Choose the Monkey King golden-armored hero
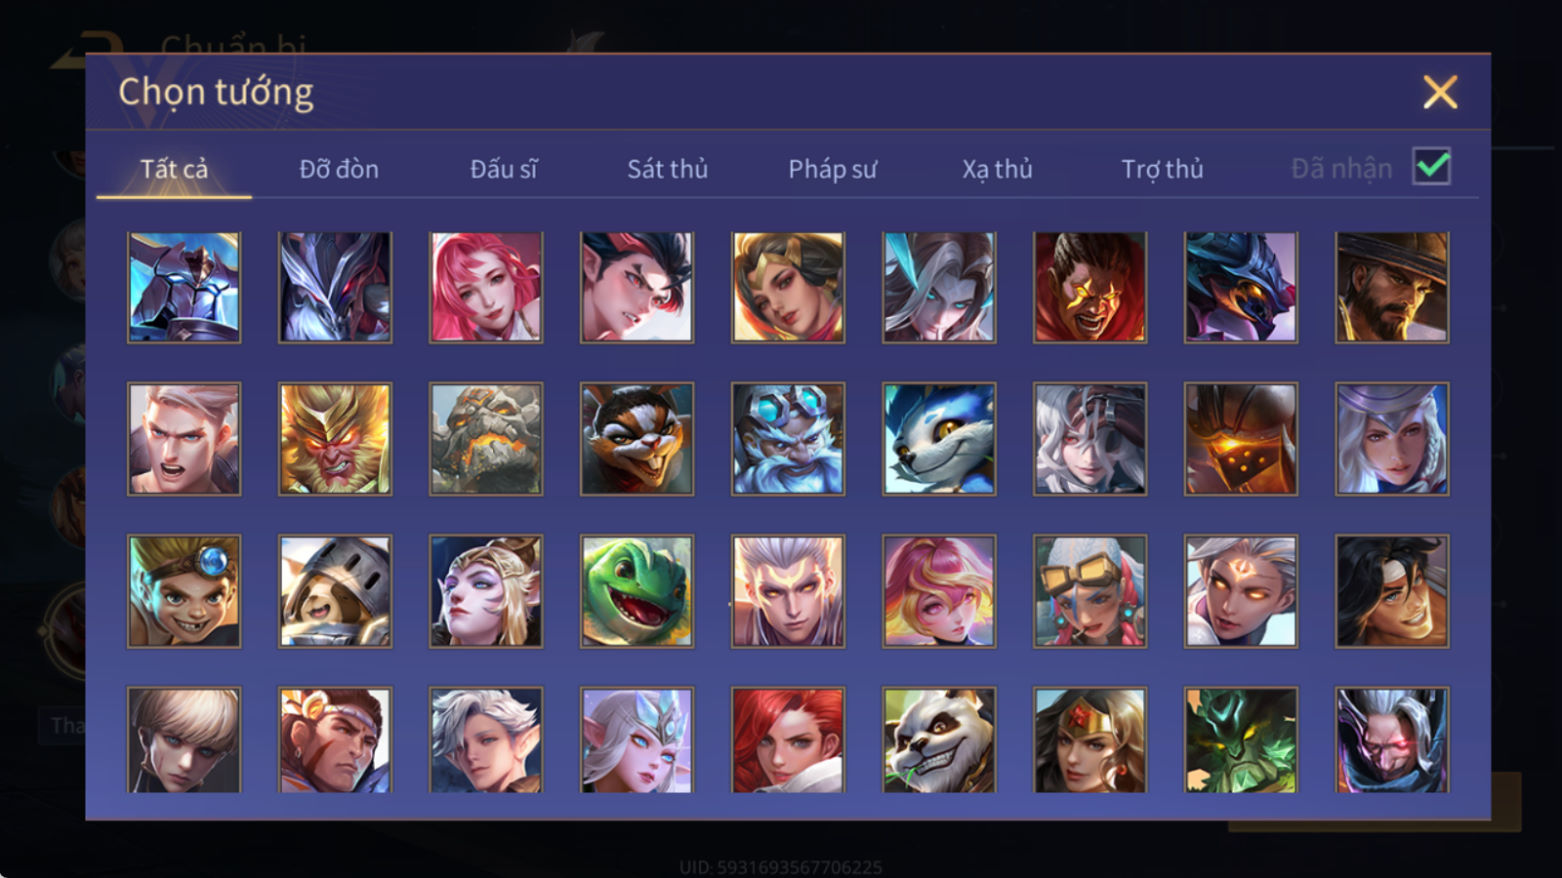The image size is (1562, 878). [x=335, y=439]
